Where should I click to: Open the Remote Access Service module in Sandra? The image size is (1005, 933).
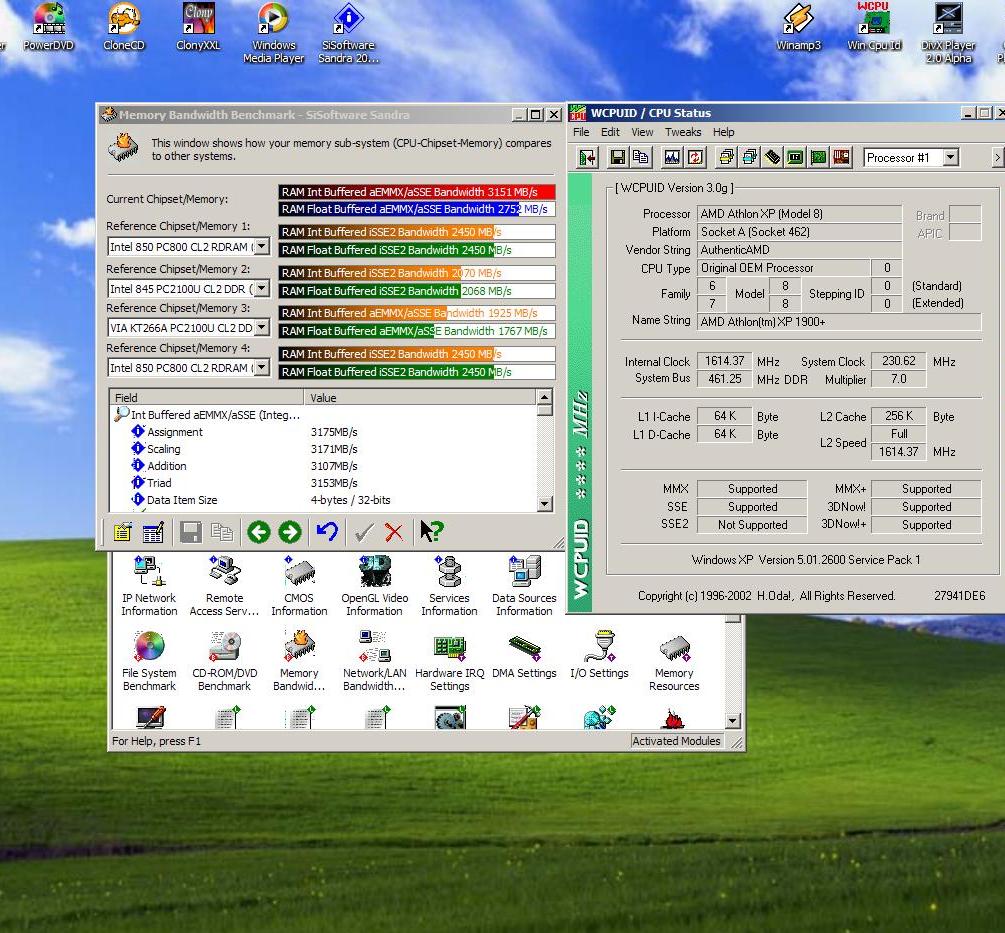click(x=224, y=586)
